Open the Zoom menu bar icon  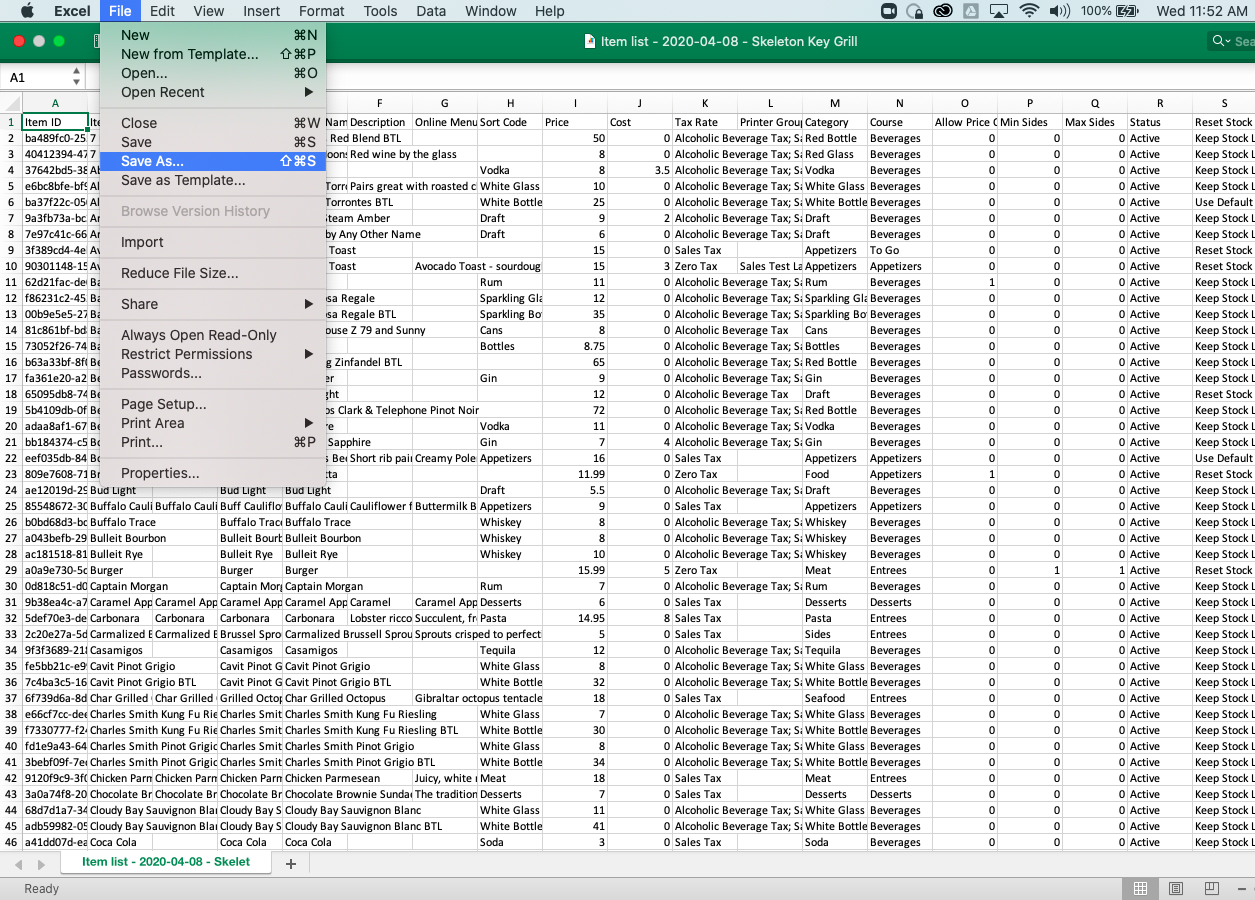coord(889,11)
